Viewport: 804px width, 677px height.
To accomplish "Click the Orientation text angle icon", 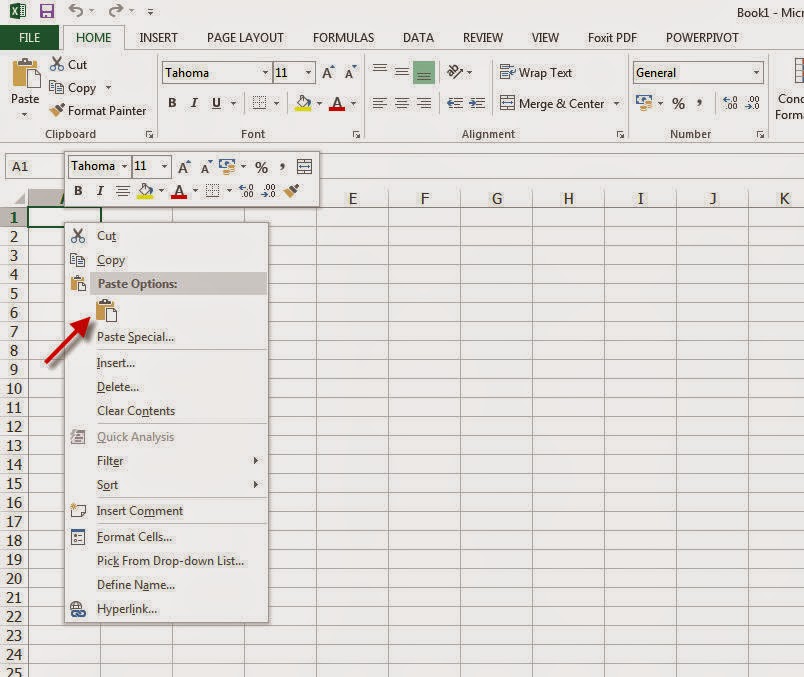I will (455, 72).
